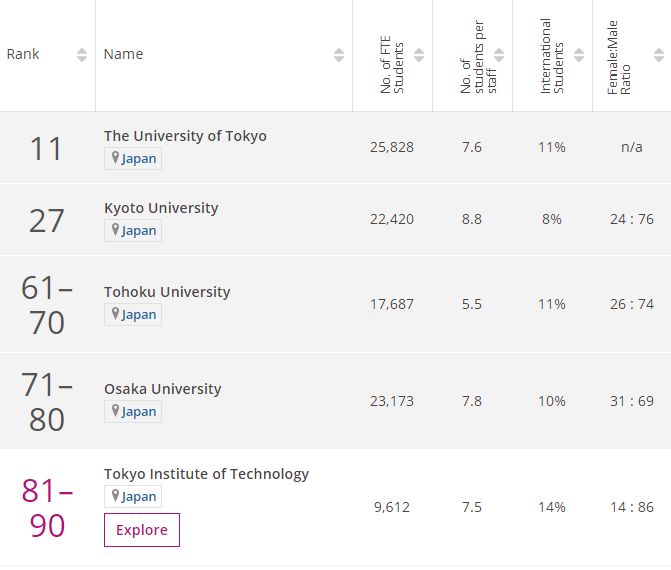Sort by No. of FTE Students arrows
This screenshot has width=671, height=570.
[x=419, y=55]
